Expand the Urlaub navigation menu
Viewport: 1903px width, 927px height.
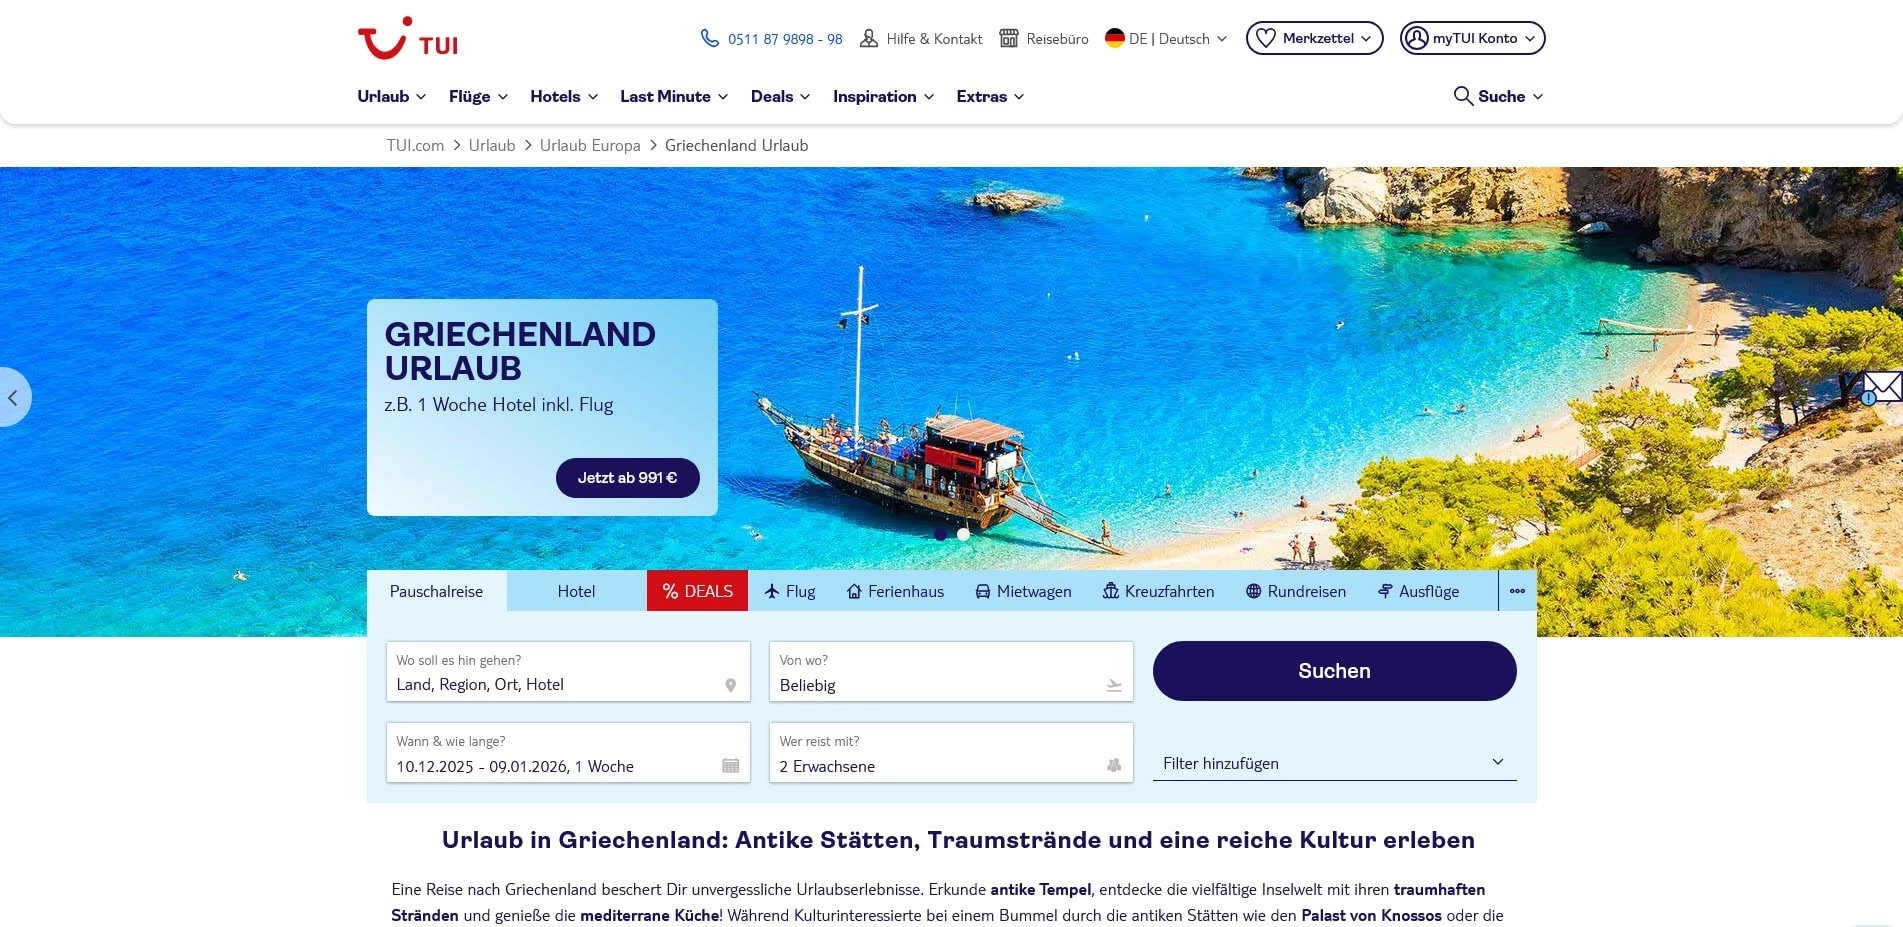pyautogui.click(x=389, y=96)
